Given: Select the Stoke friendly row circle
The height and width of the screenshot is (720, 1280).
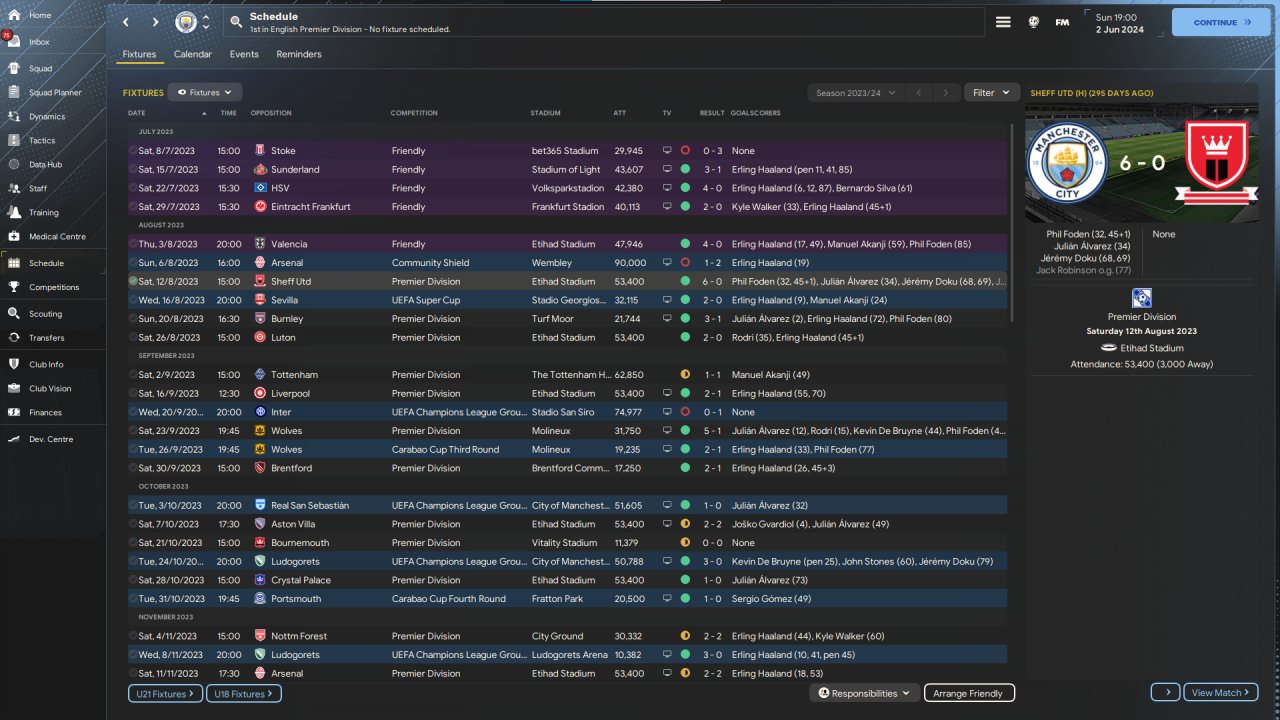Looking at the screenshot, I should point(133,151).
